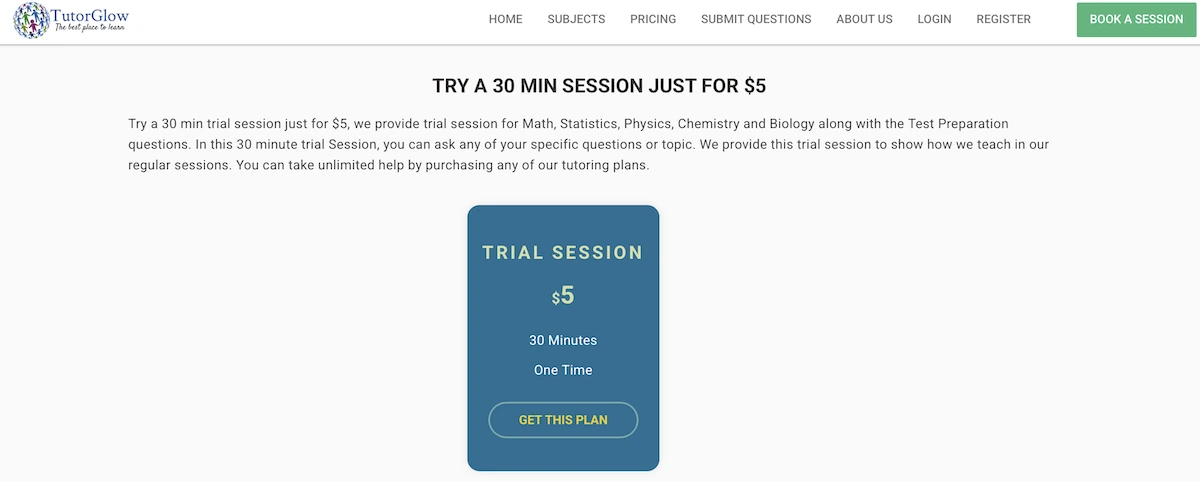The height and width of the screenshot is (482, 1200).
Task: Click the small dollar sign in card price
Action: click(555, 298)
